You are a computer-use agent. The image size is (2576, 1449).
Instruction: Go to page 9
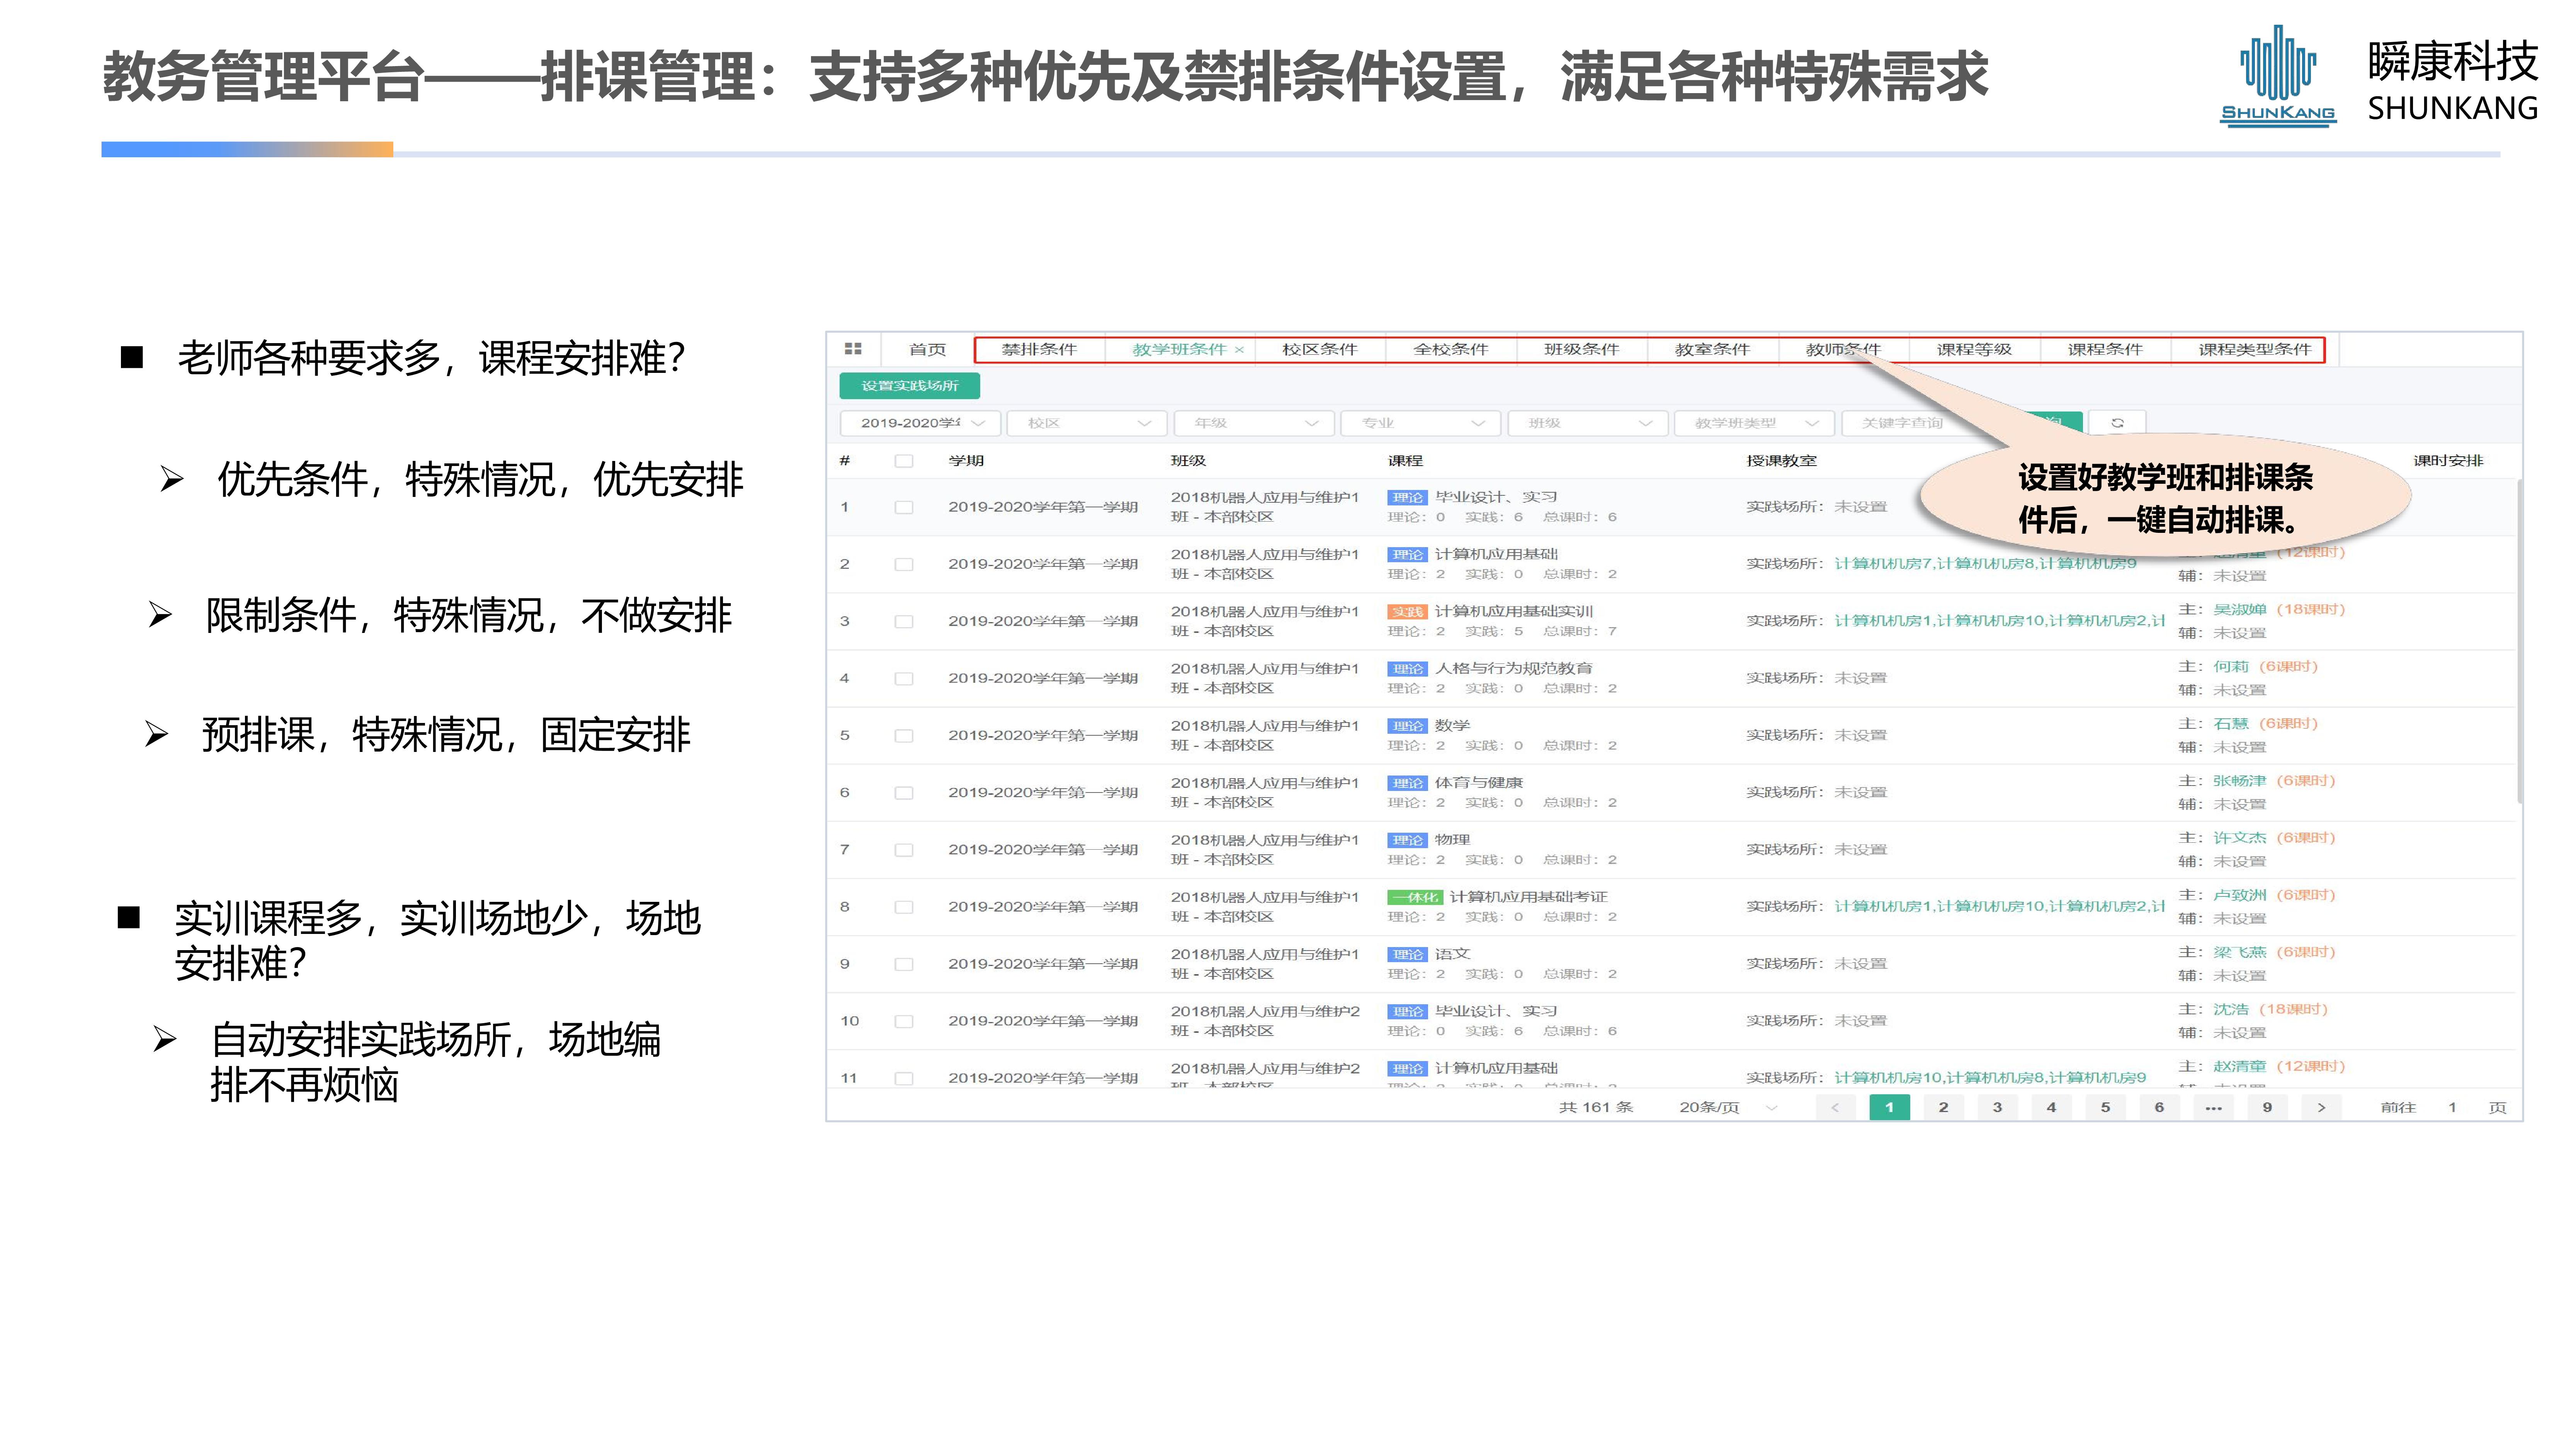click(x=2267, y=1107)
